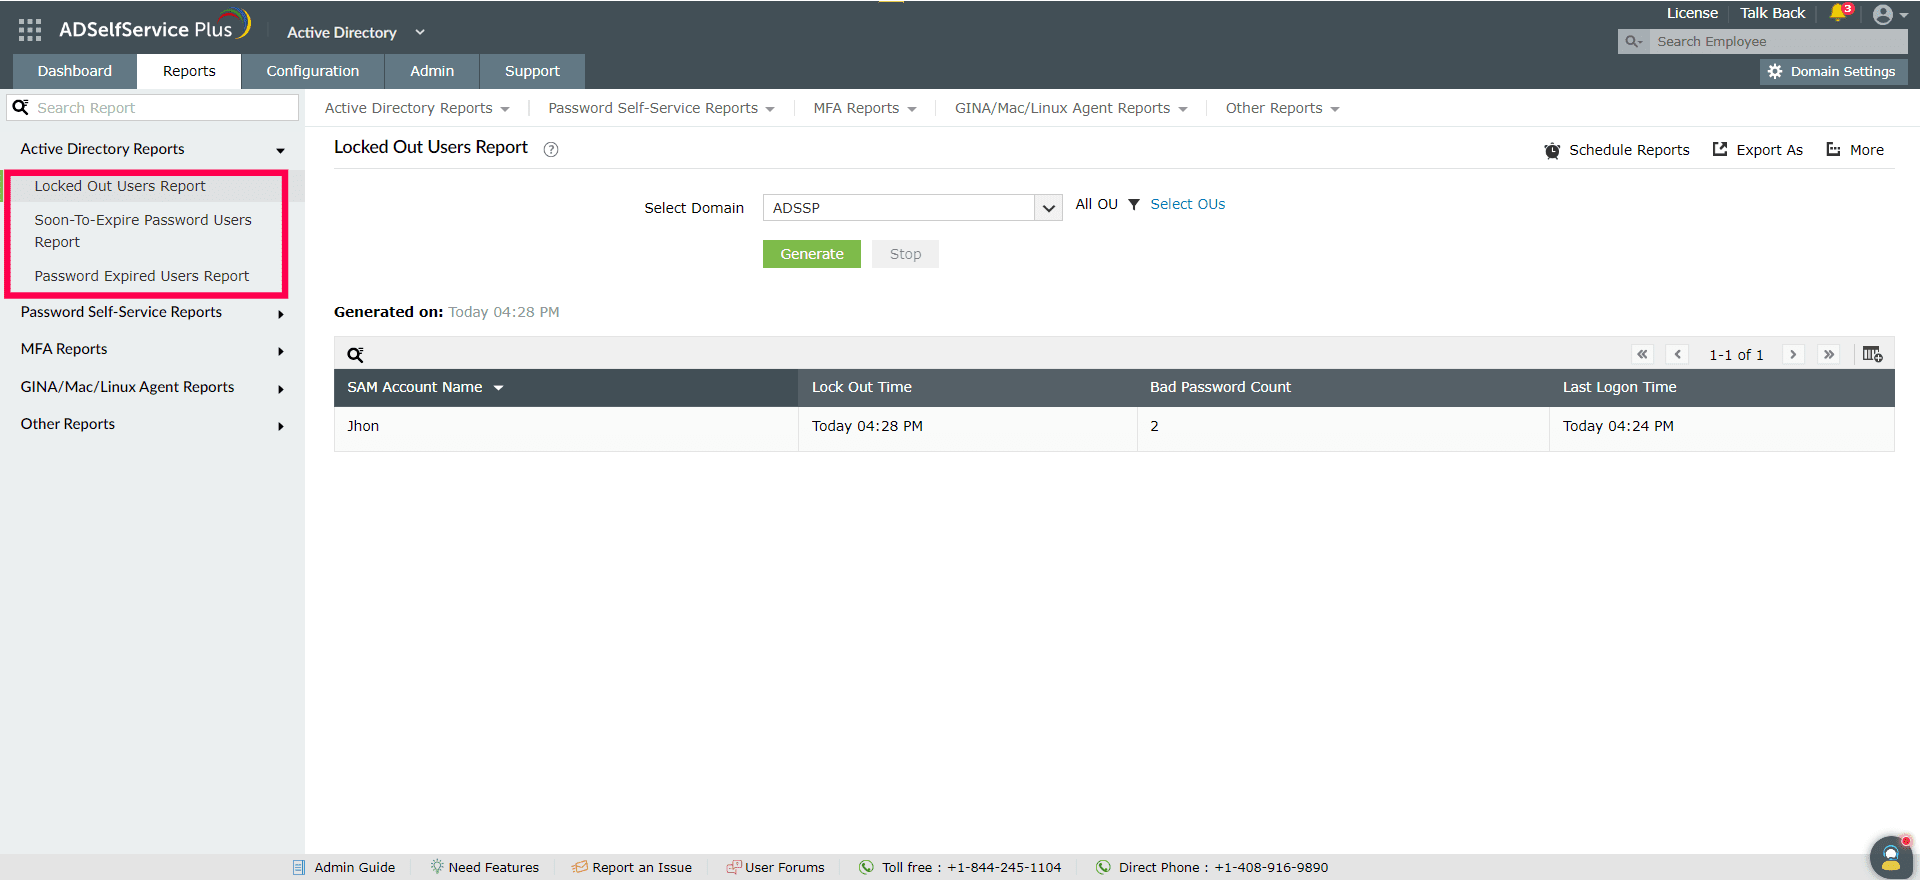Jump to the last page arrow
Image resolution: width=1920 pixels, height=880 pixels.
[x=1829, y=354]
